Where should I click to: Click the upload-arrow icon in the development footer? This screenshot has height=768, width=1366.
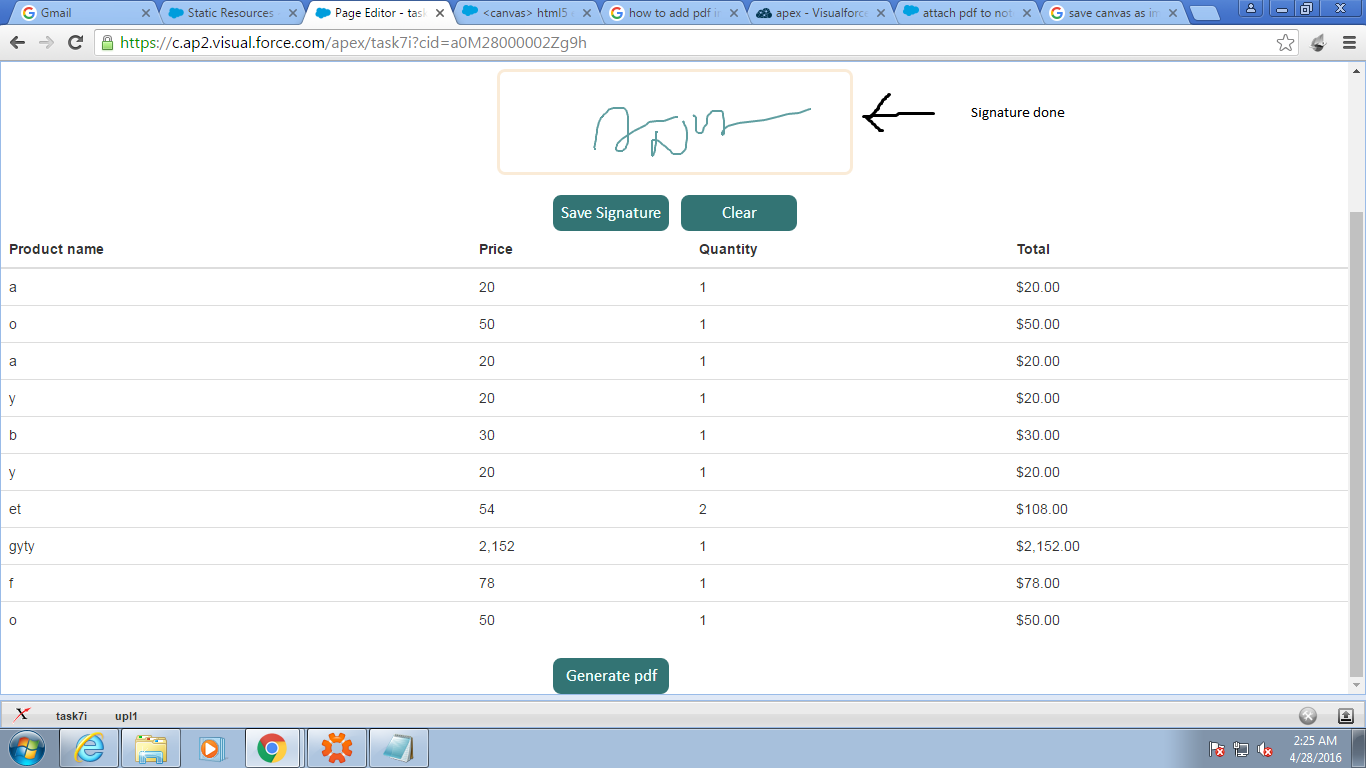1347,715
